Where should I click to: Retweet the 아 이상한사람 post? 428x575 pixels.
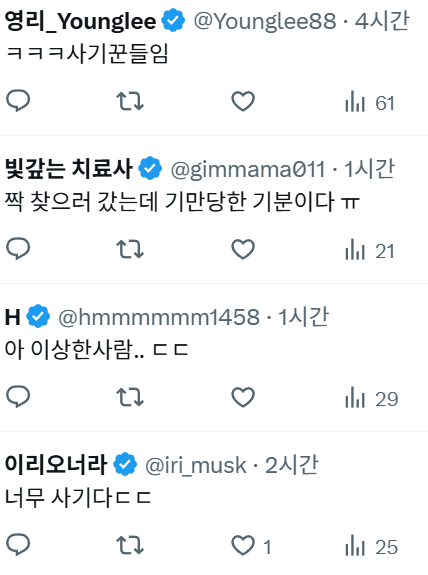130,397
